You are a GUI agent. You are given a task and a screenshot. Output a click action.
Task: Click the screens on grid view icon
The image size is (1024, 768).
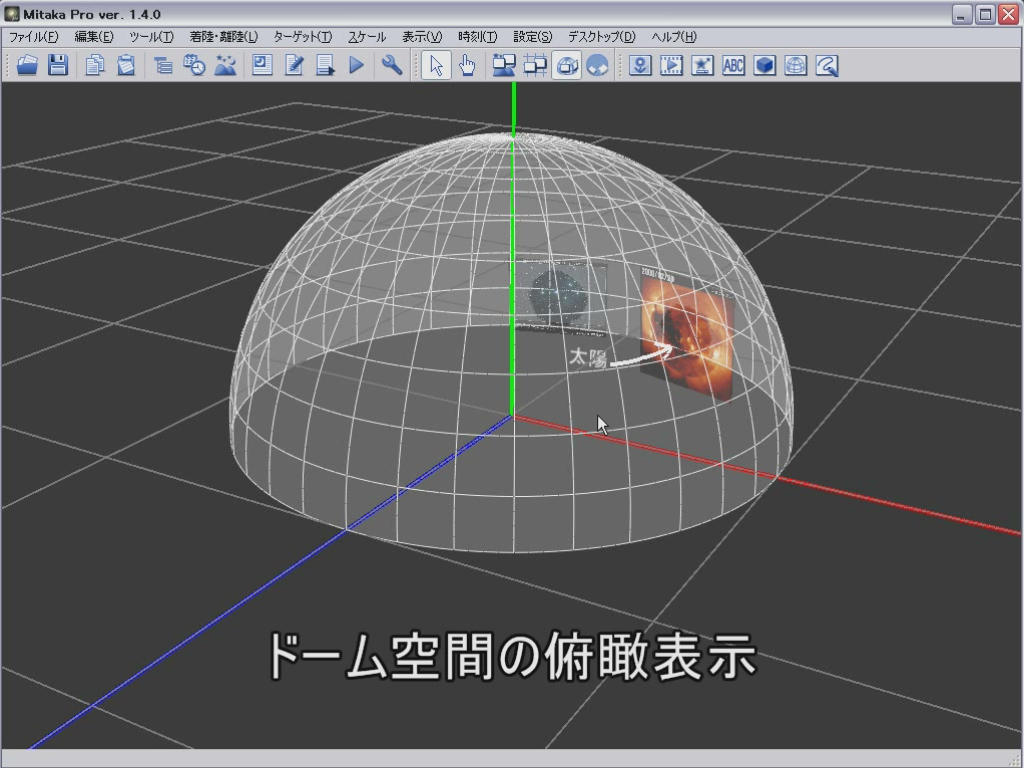[x=536, y=65]
